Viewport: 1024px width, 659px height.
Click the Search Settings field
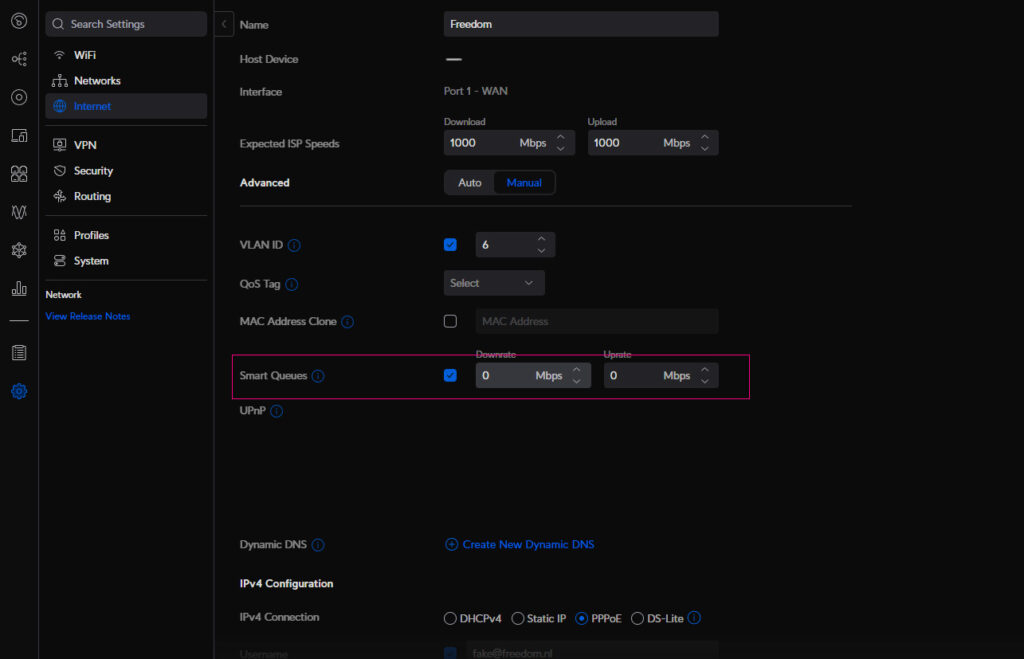coord(126,24)
